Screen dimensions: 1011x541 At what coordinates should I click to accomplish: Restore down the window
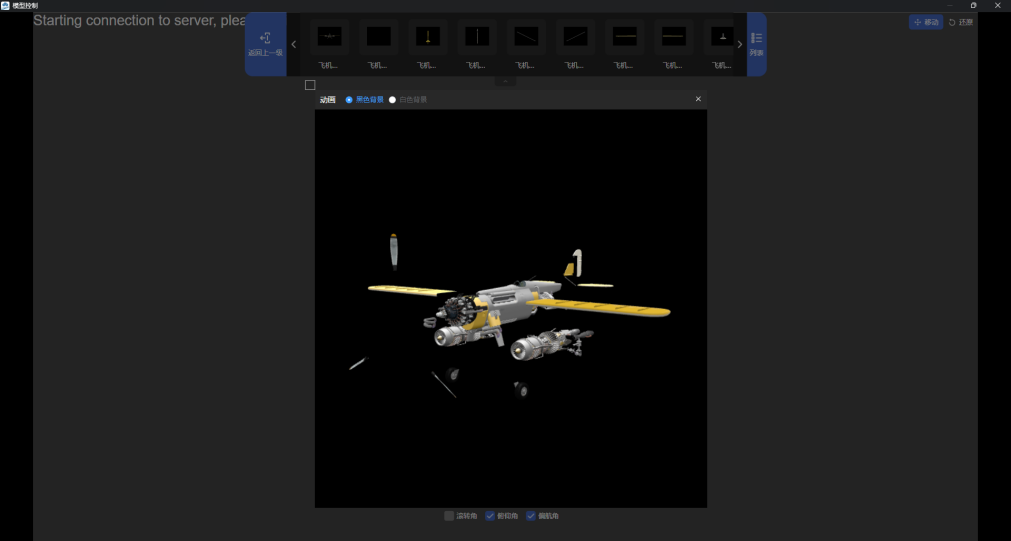click(973, 5)
